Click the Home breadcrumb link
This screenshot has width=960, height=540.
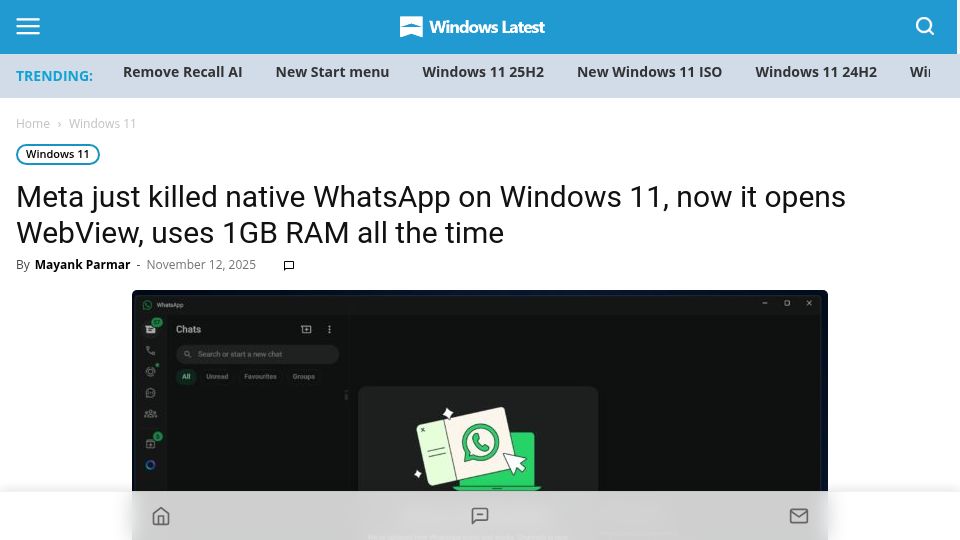pos(32,124)
